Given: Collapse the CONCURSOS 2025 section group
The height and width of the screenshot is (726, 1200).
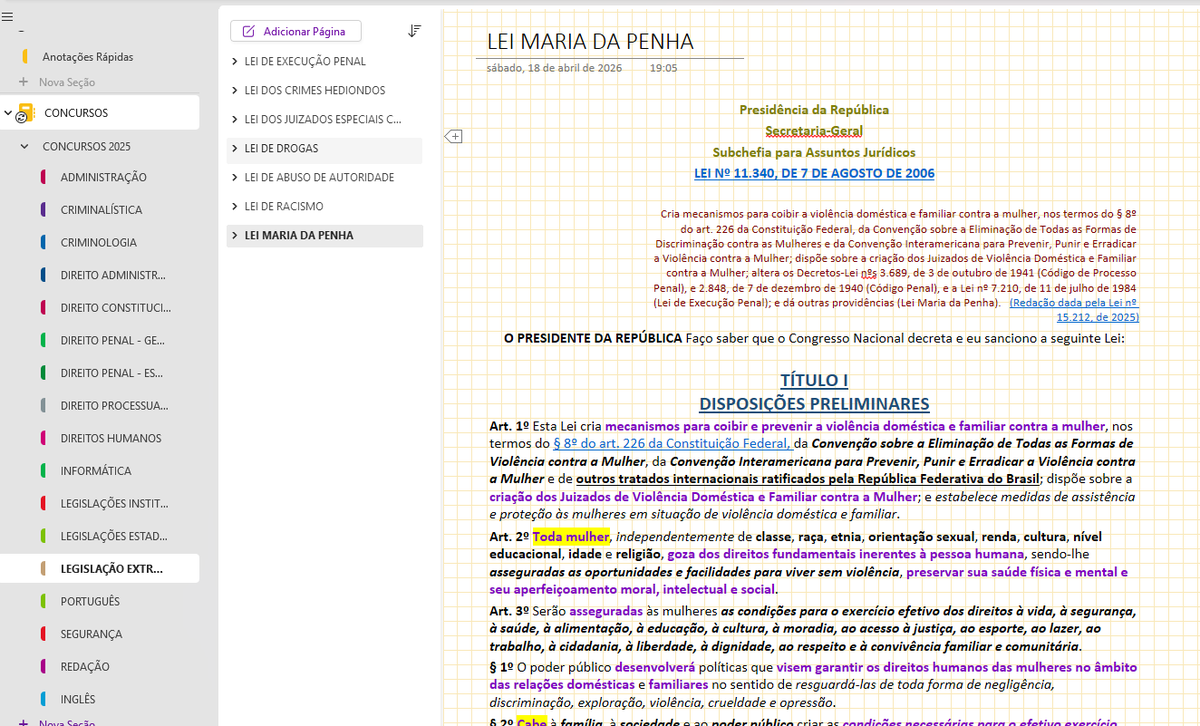Looking at the screenshot, I should pyautogui.click(x=25, y=146).
